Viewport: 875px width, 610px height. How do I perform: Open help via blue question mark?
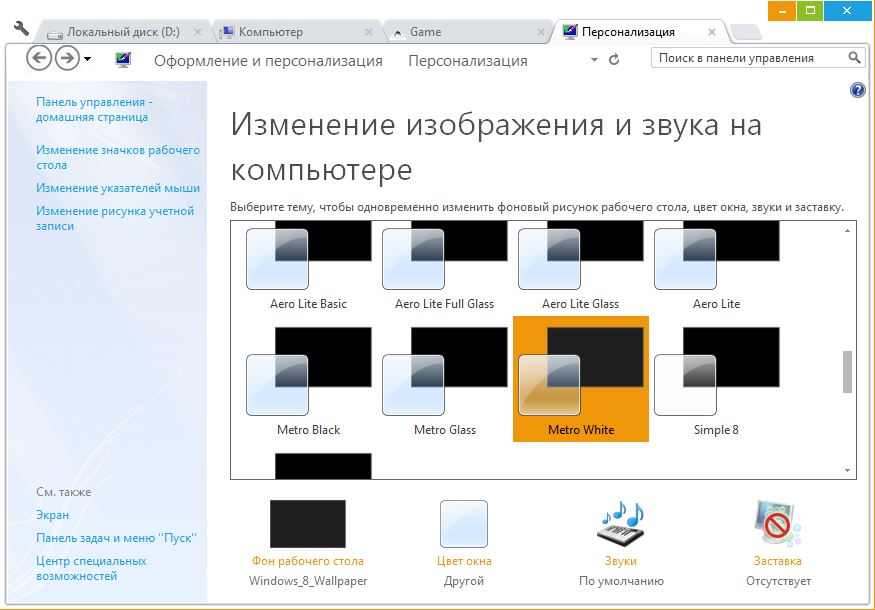(x=857, y=90)
